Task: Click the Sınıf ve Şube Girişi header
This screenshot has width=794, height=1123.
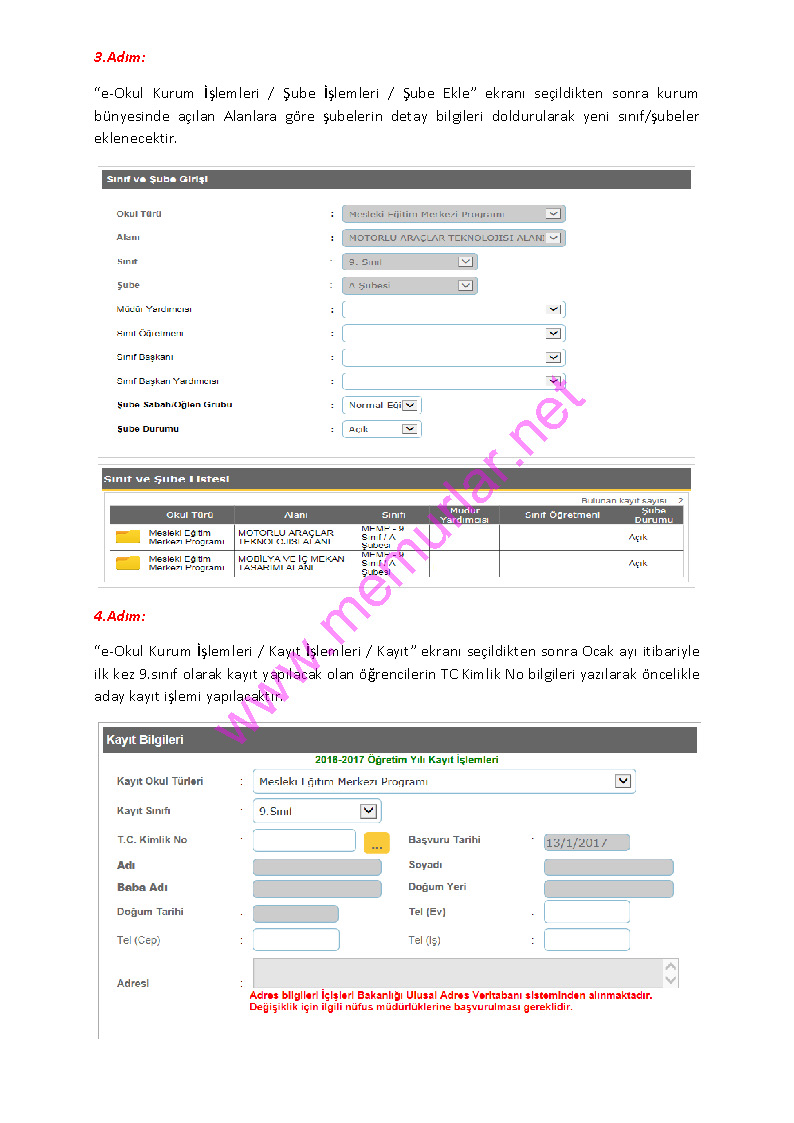Action: (396, 179)
